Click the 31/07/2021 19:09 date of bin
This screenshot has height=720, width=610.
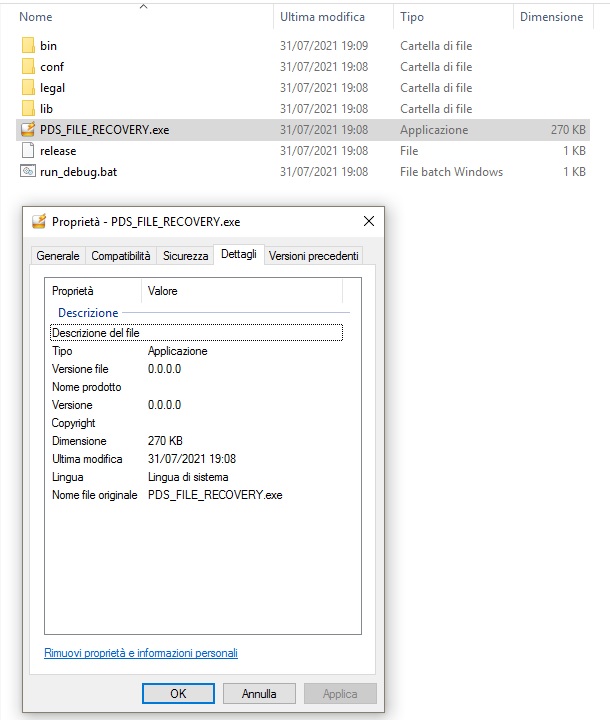pos(324,45)
